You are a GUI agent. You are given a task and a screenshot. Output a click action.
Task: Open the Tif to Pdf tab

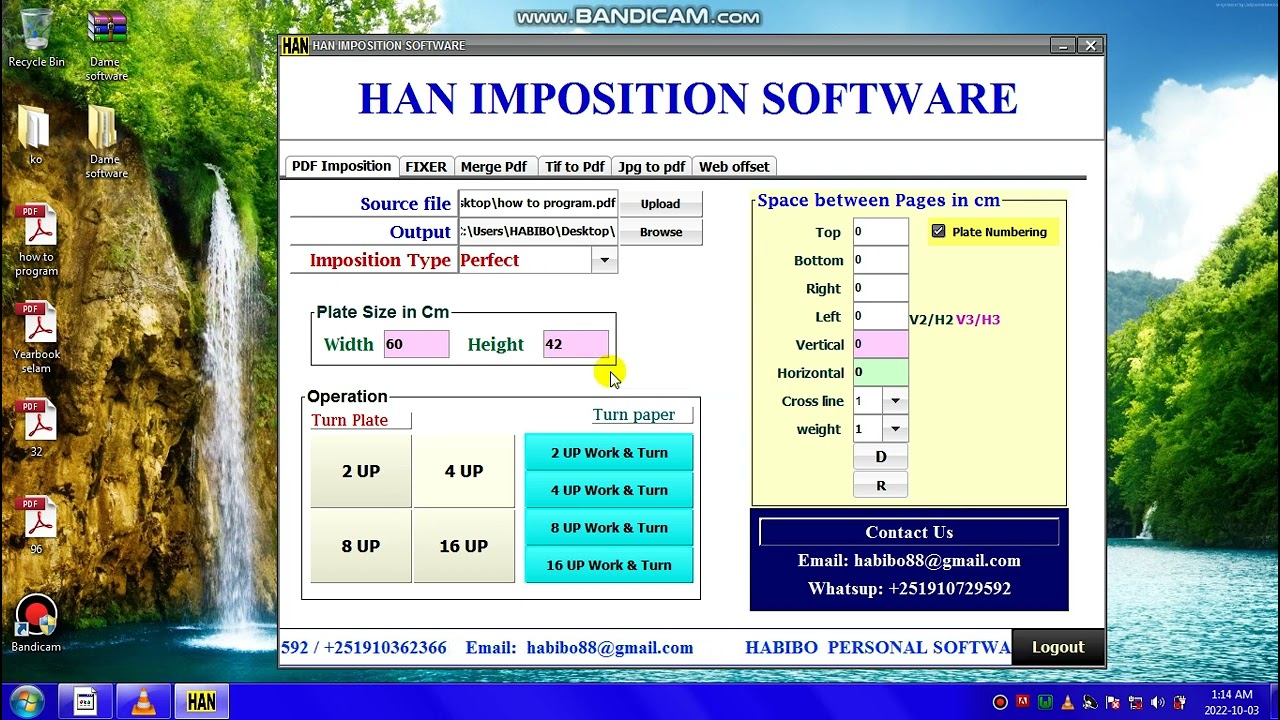[574, 167]
